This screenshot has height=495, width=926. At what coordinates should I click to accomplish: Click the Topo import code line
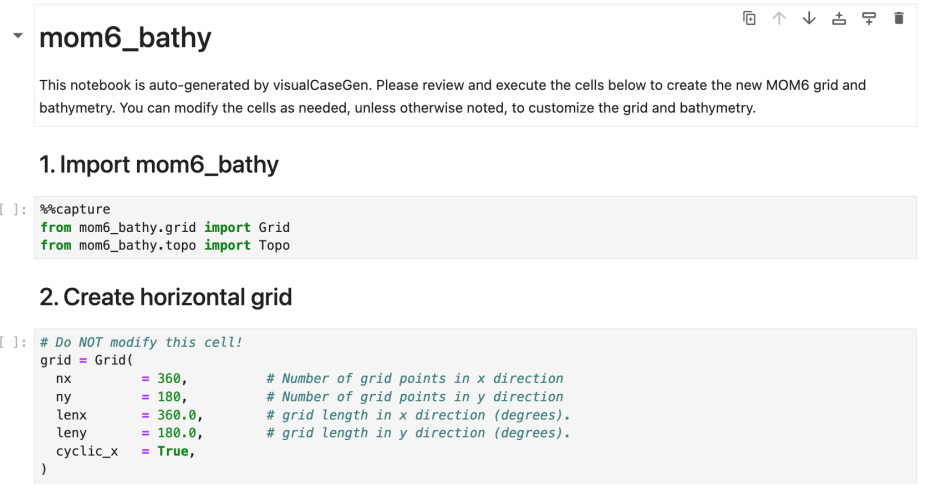165,245
